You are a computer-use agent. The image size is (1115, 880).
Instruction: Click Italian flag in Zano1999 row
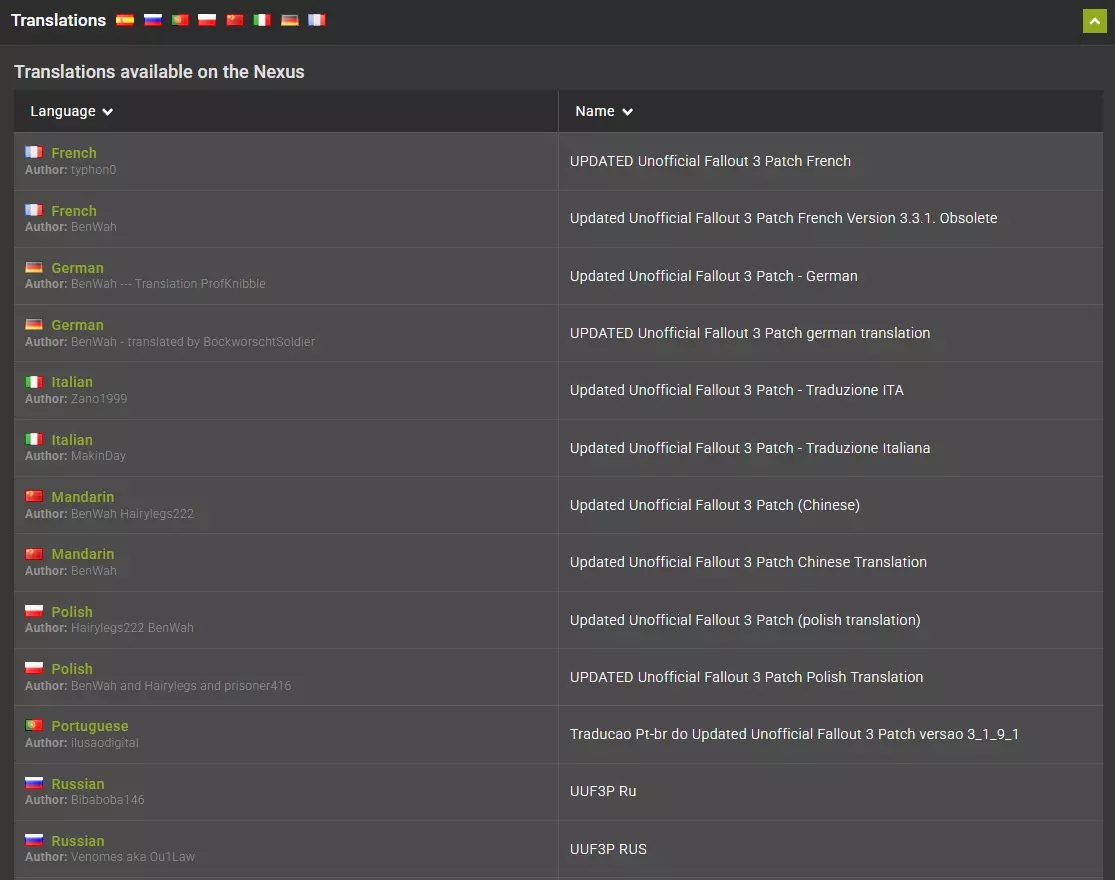[34, 382]
